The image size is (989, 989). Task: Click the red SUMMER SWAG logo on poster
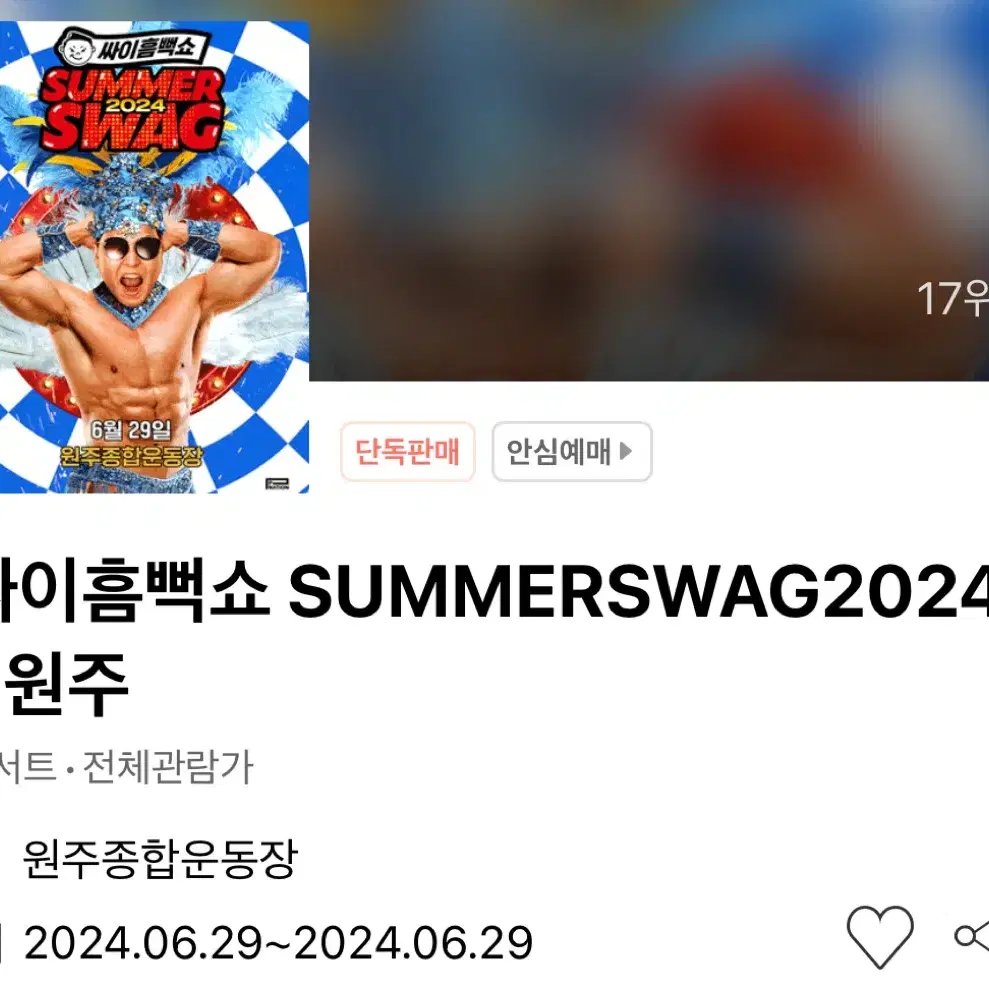pyautogui.click(x=132, y=109)
